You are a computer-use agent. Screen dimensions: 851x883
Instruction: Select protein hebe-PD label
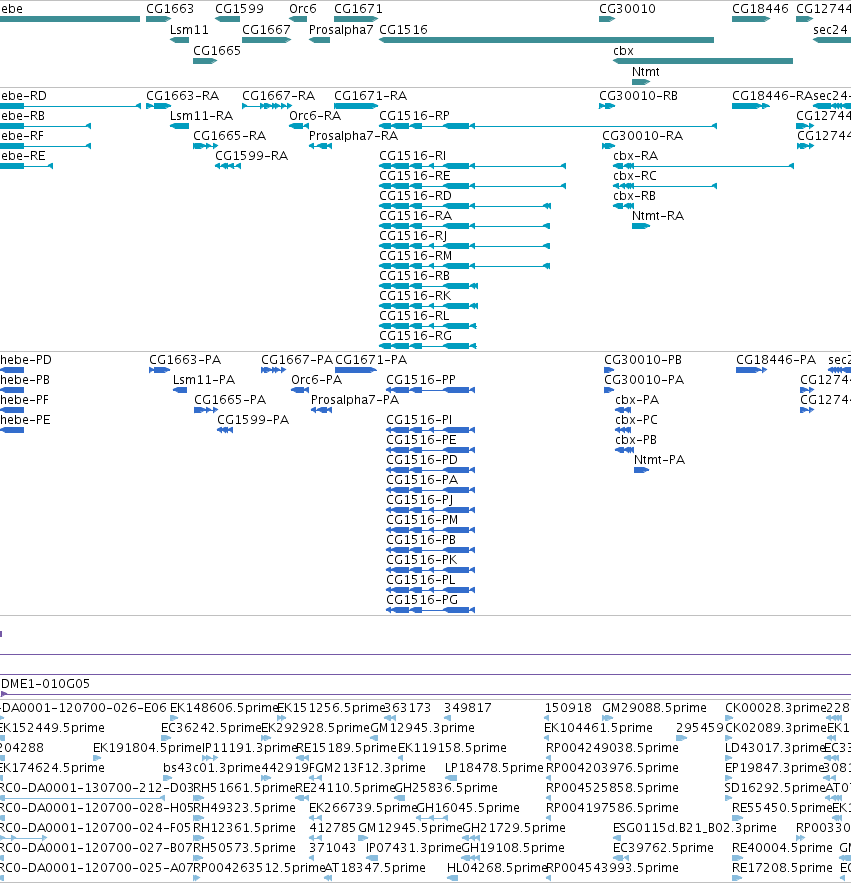point(26,360)
